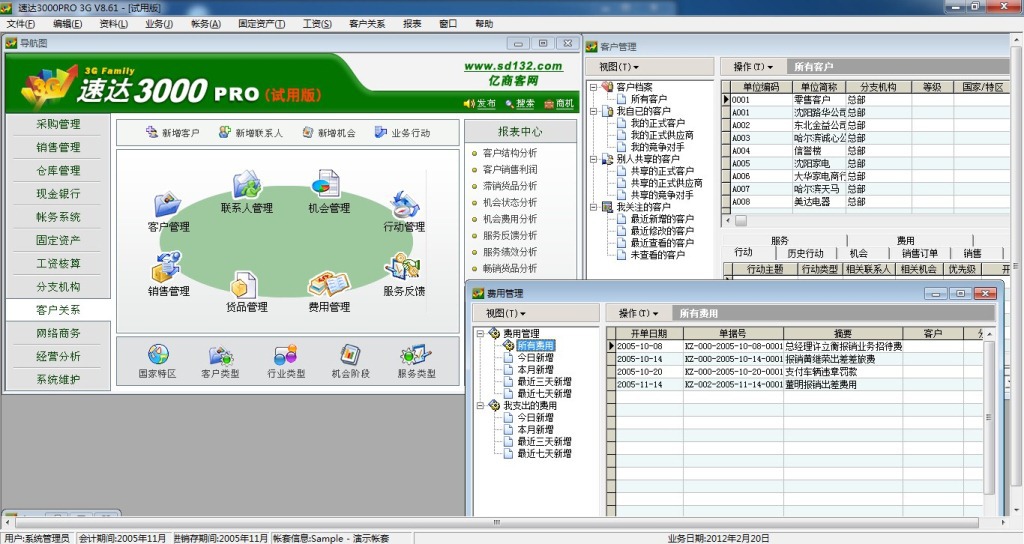1024x544 pixels.
Task: Open the 联系人管理 icon
Action: tap(247, 184)
